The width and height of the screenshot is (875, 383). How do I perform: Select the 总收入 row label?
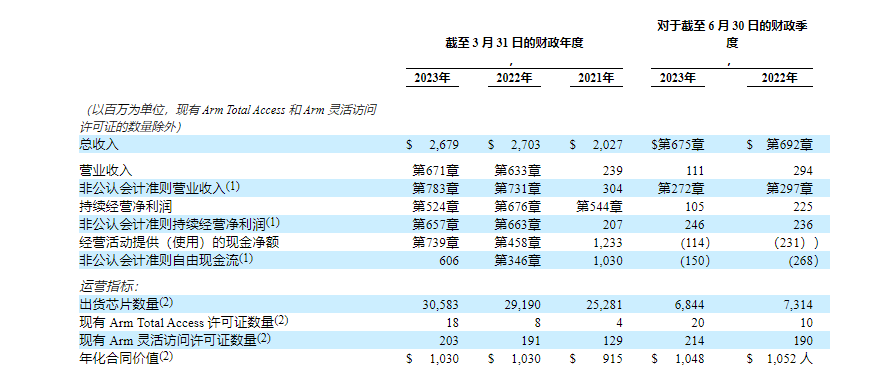coord(99,144)
